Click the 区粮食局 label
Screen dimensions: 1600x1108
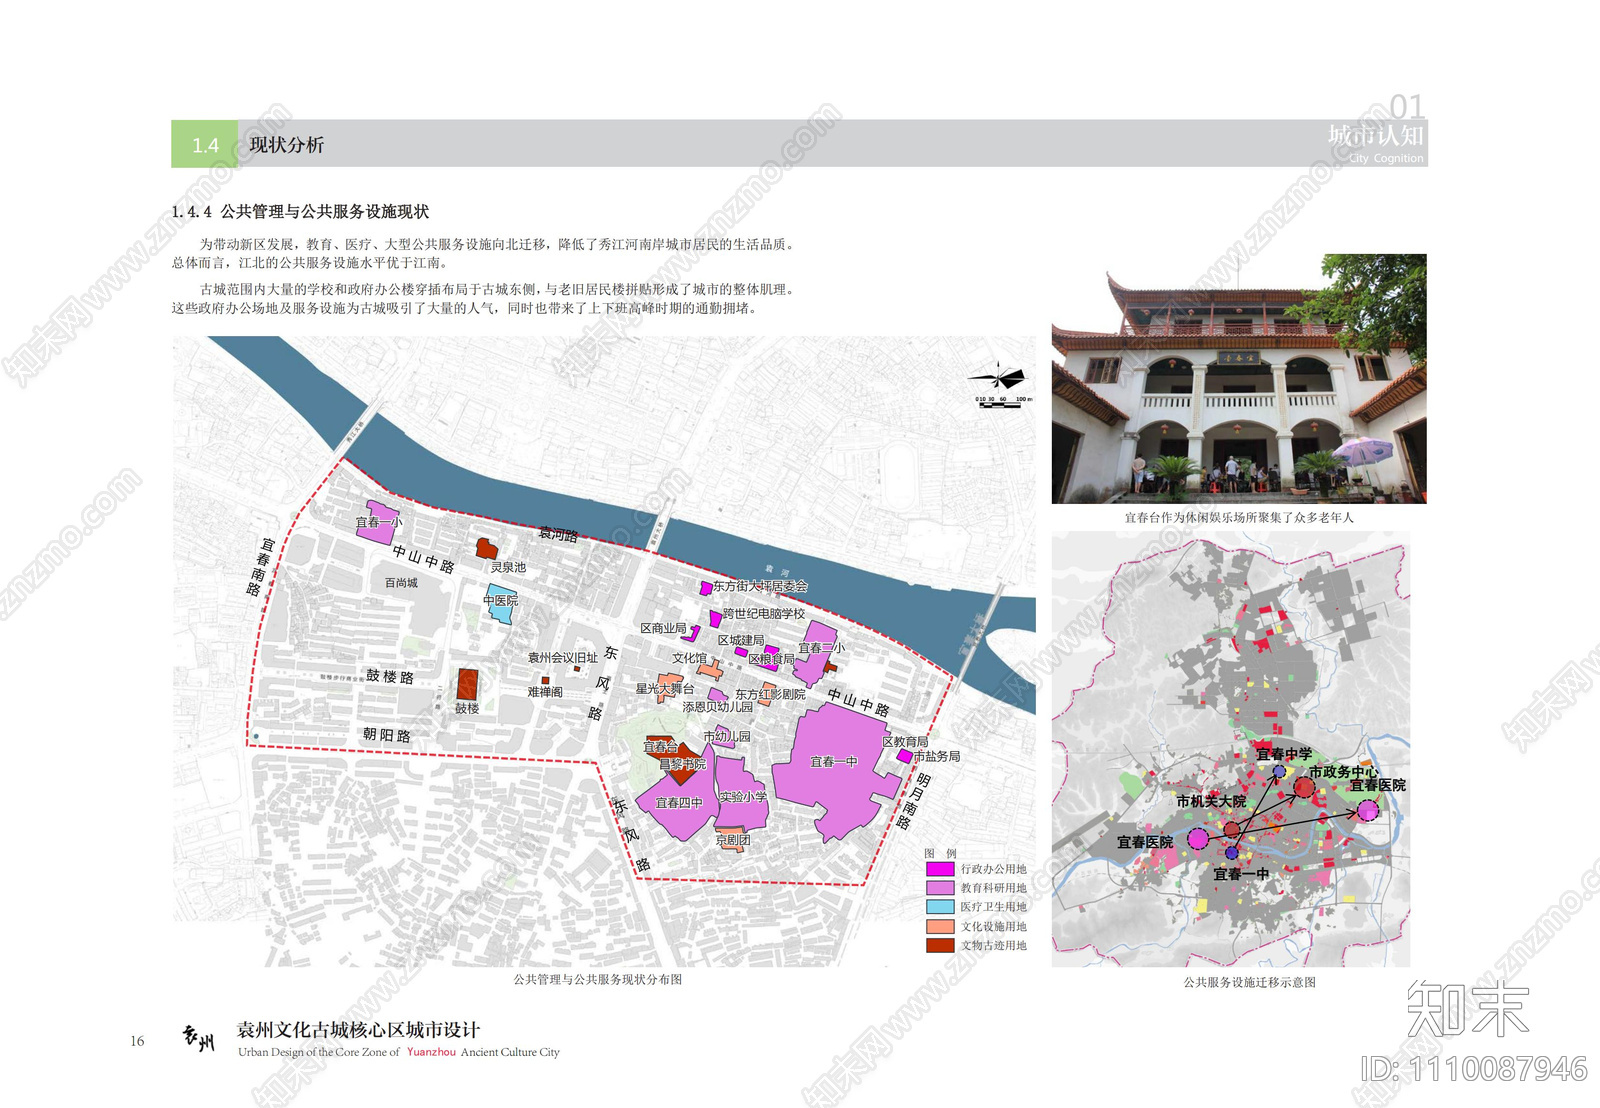[772, 659]
